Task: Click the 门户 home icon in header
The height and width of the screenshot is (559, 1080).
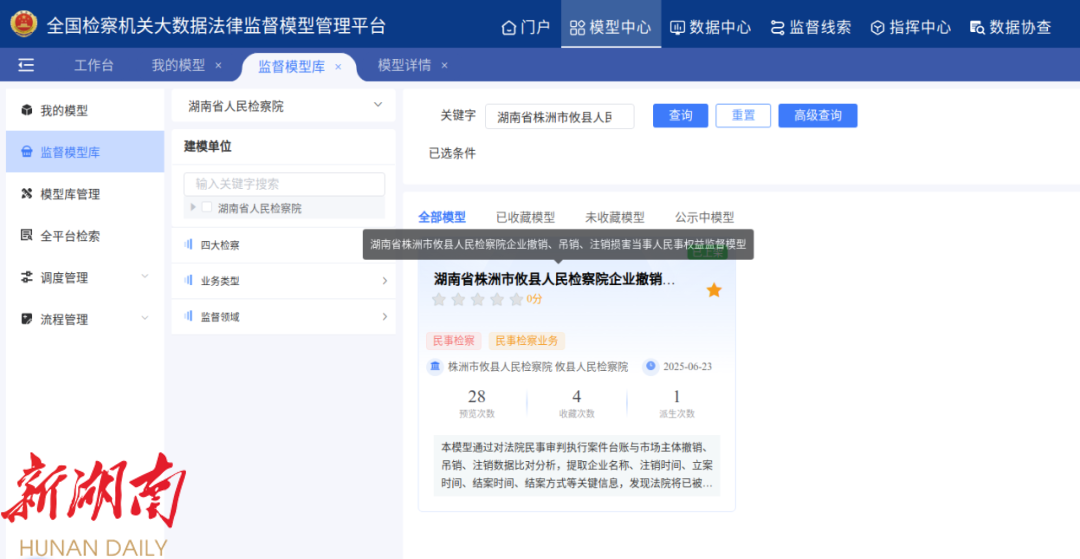Action: click(x=509, y=27)
